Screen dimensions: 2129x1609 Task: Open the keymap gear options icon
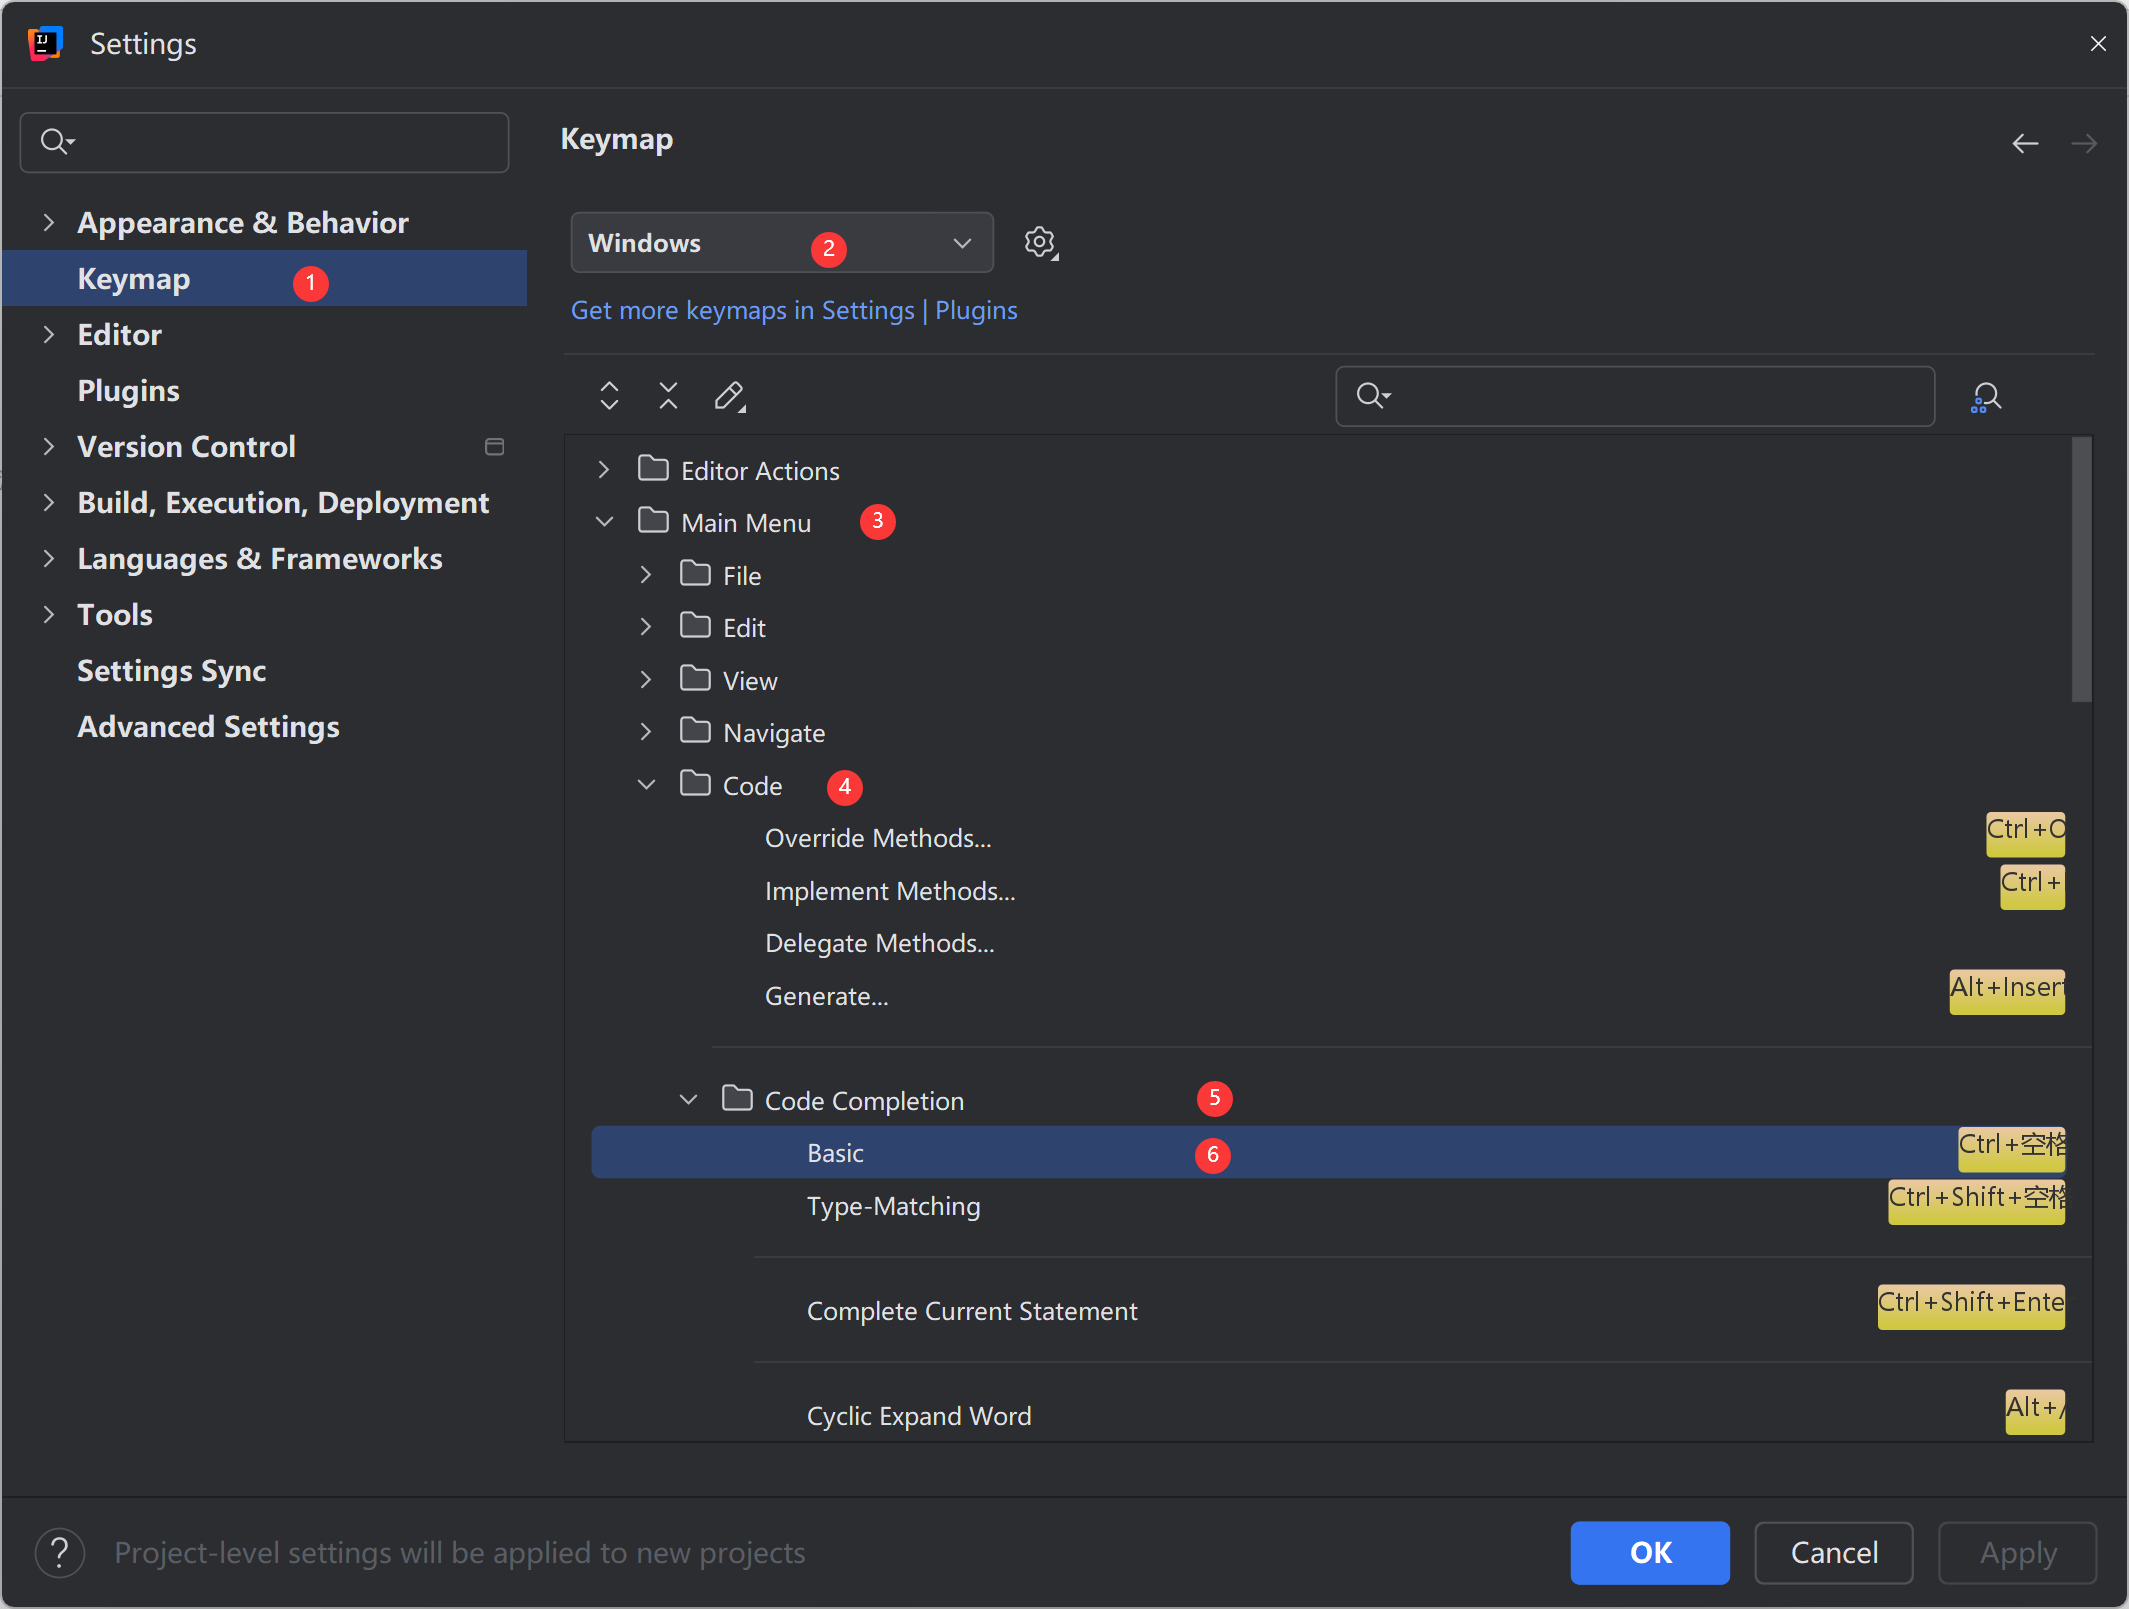1040,243
